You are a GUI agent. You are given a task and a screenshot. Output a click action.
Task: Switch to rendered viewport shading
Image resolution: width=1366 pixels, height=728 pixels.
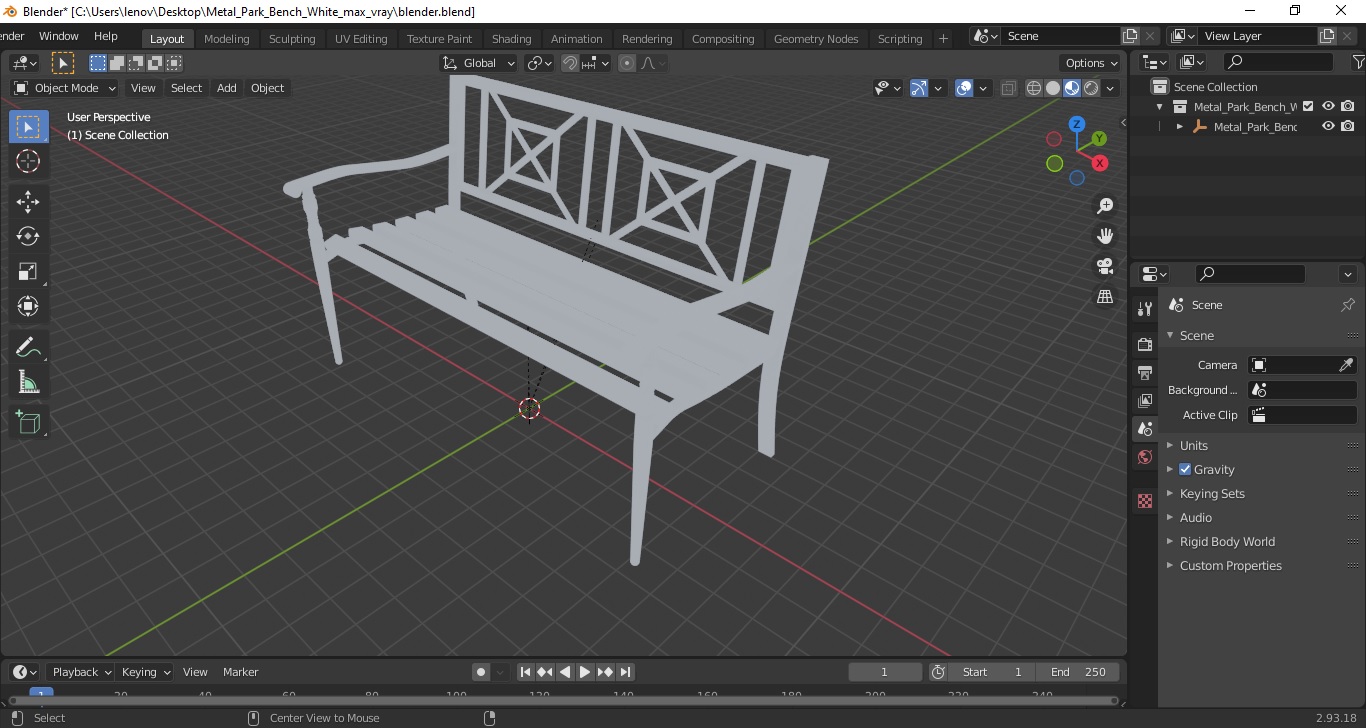1091,88
